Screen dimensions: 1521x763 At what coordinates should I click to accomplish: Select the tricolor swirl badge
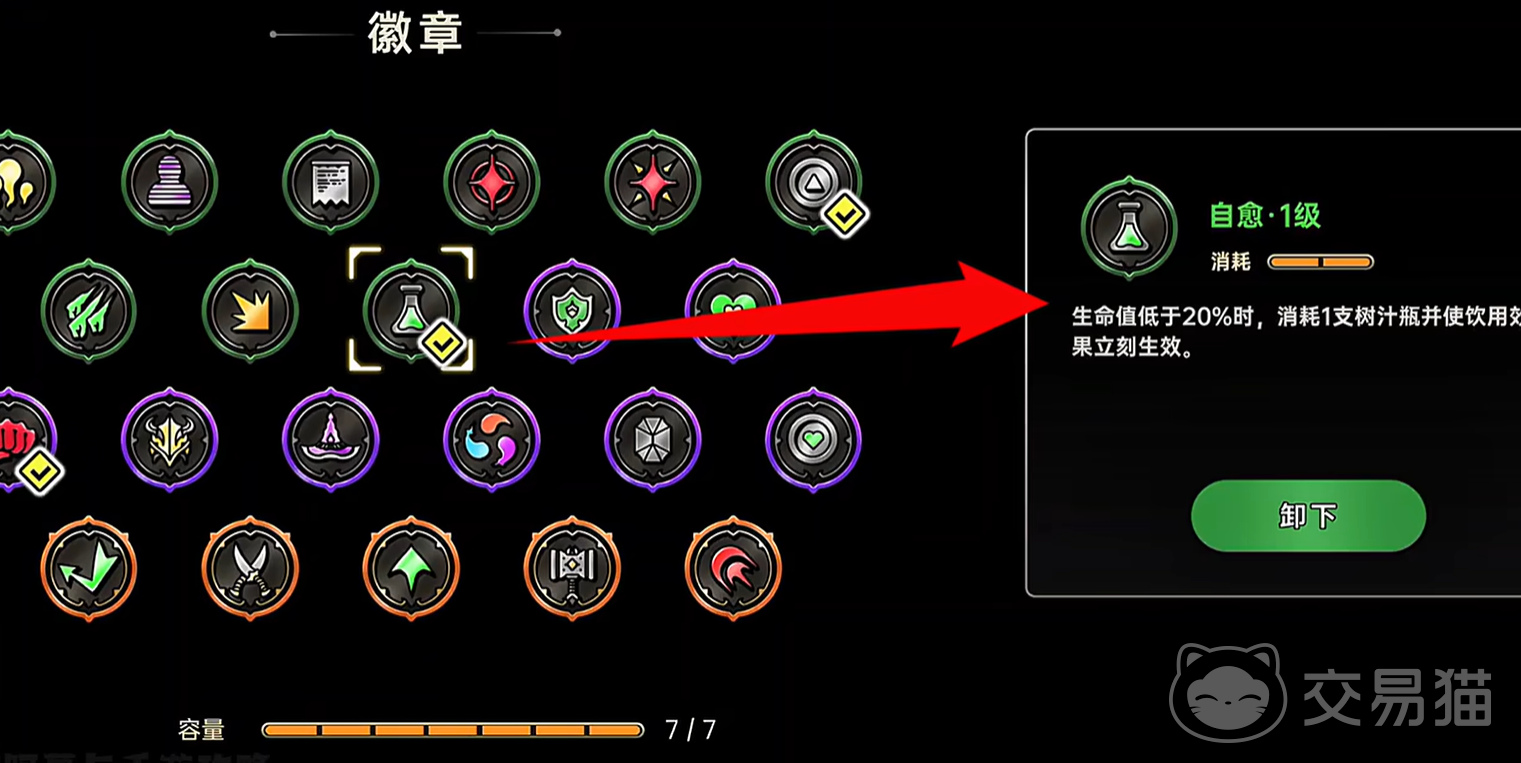pos(491,440)
